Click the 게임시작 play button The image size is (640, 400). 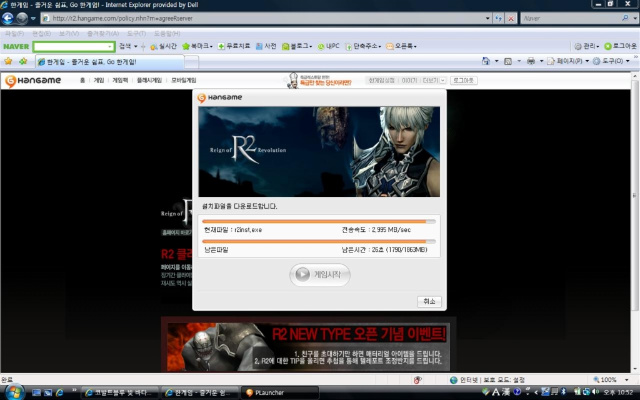pyautogui.click(x=320, y=275)
